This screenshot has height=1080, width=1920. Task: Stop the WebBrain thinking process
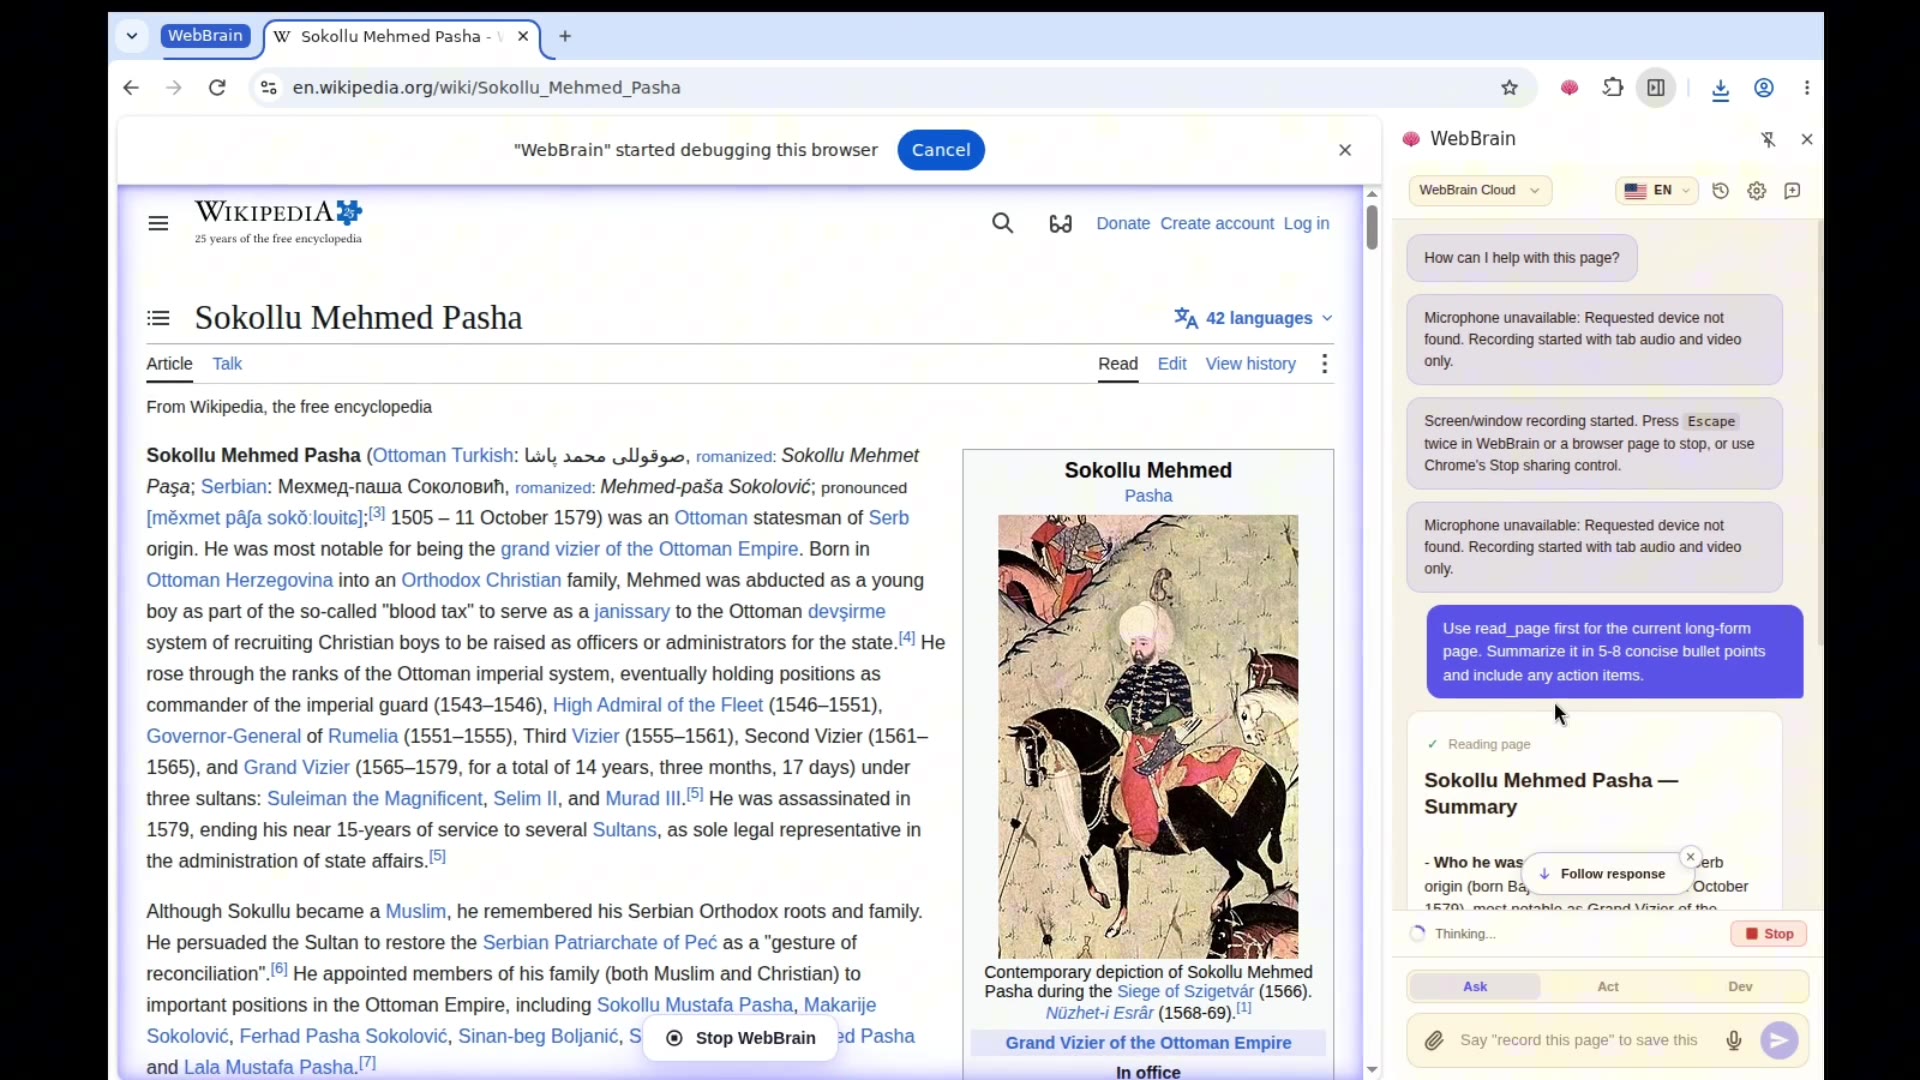pyautogui.click(x=1769, y=934)
